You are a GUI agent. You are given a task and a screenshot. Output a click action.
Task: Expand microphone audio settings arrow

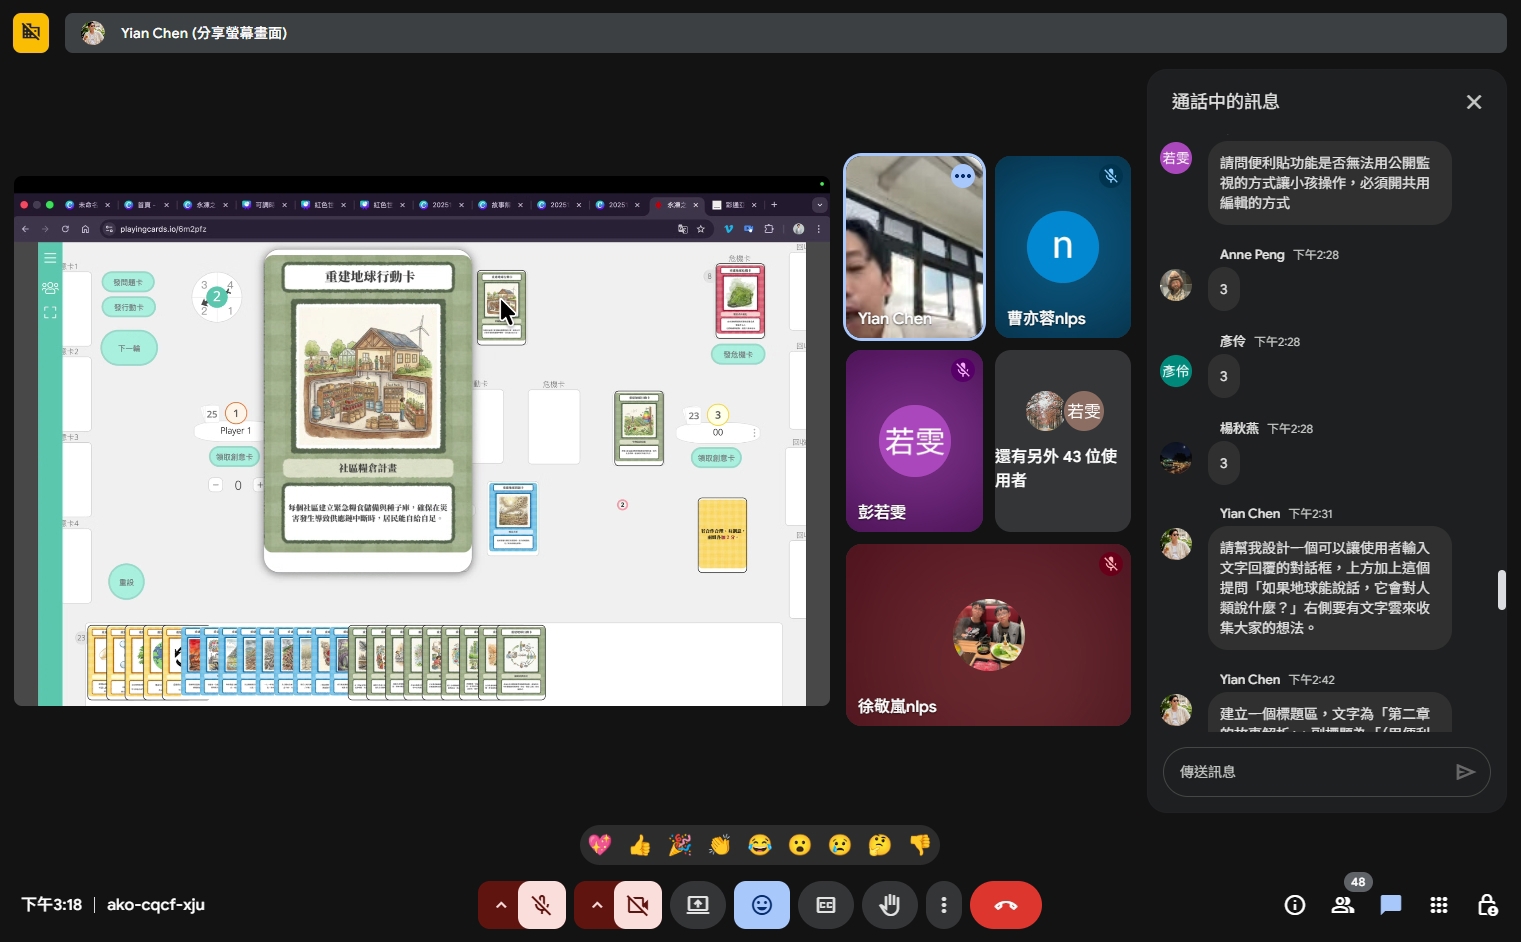[501, 905]
